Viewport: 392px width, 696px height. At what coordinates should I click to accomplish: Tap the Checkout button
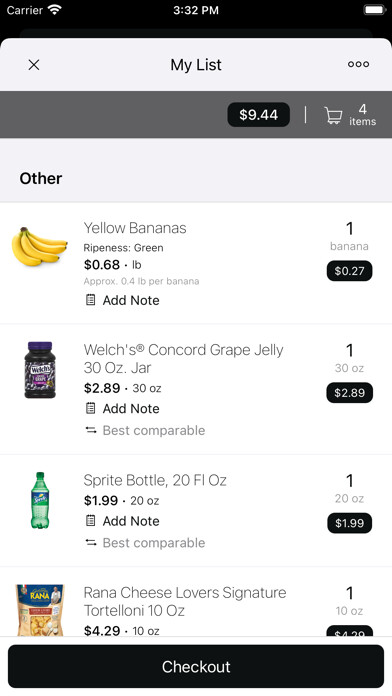click(x=196, y=666)
